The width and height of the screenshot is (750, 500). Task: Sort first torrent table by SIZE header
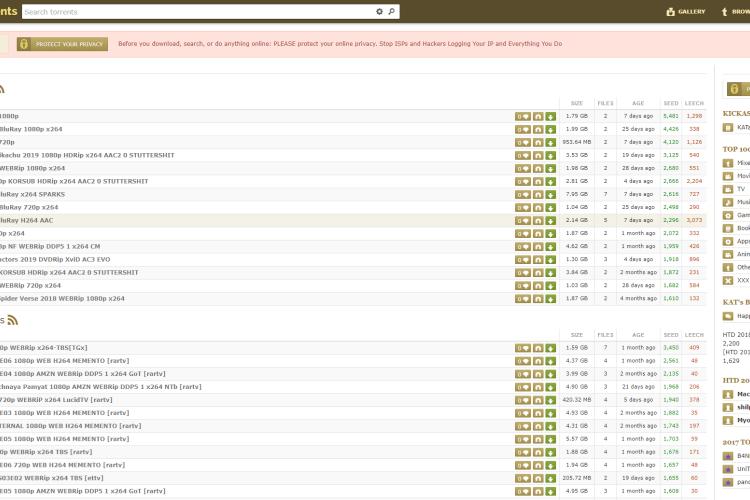[577, 103]
